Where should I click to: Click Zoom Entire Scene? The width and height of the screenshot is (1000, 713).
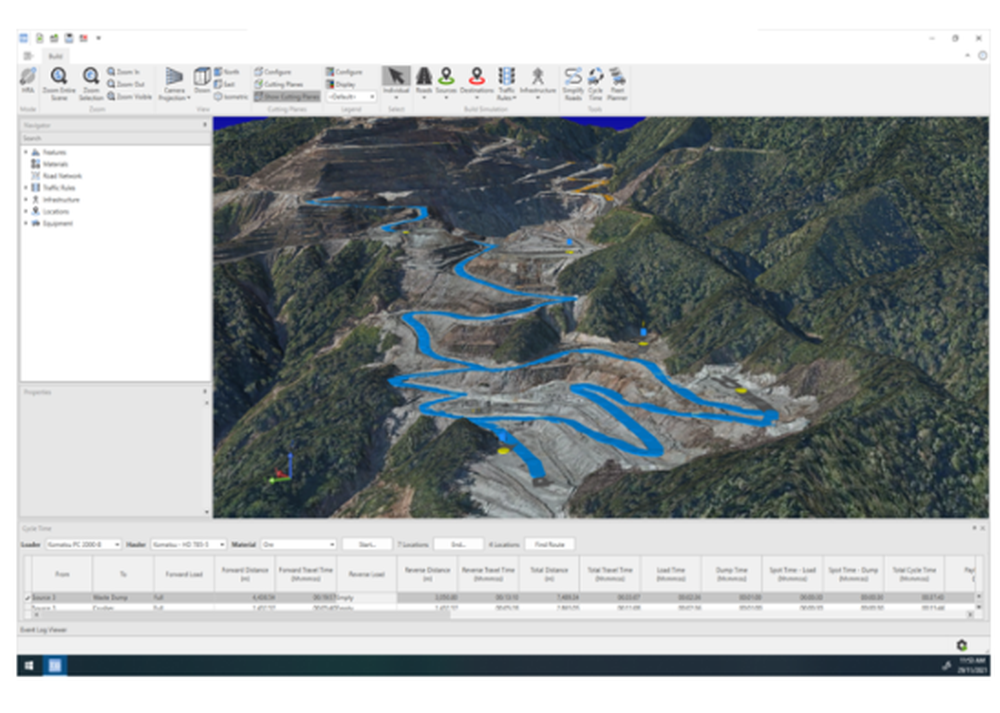59,84
